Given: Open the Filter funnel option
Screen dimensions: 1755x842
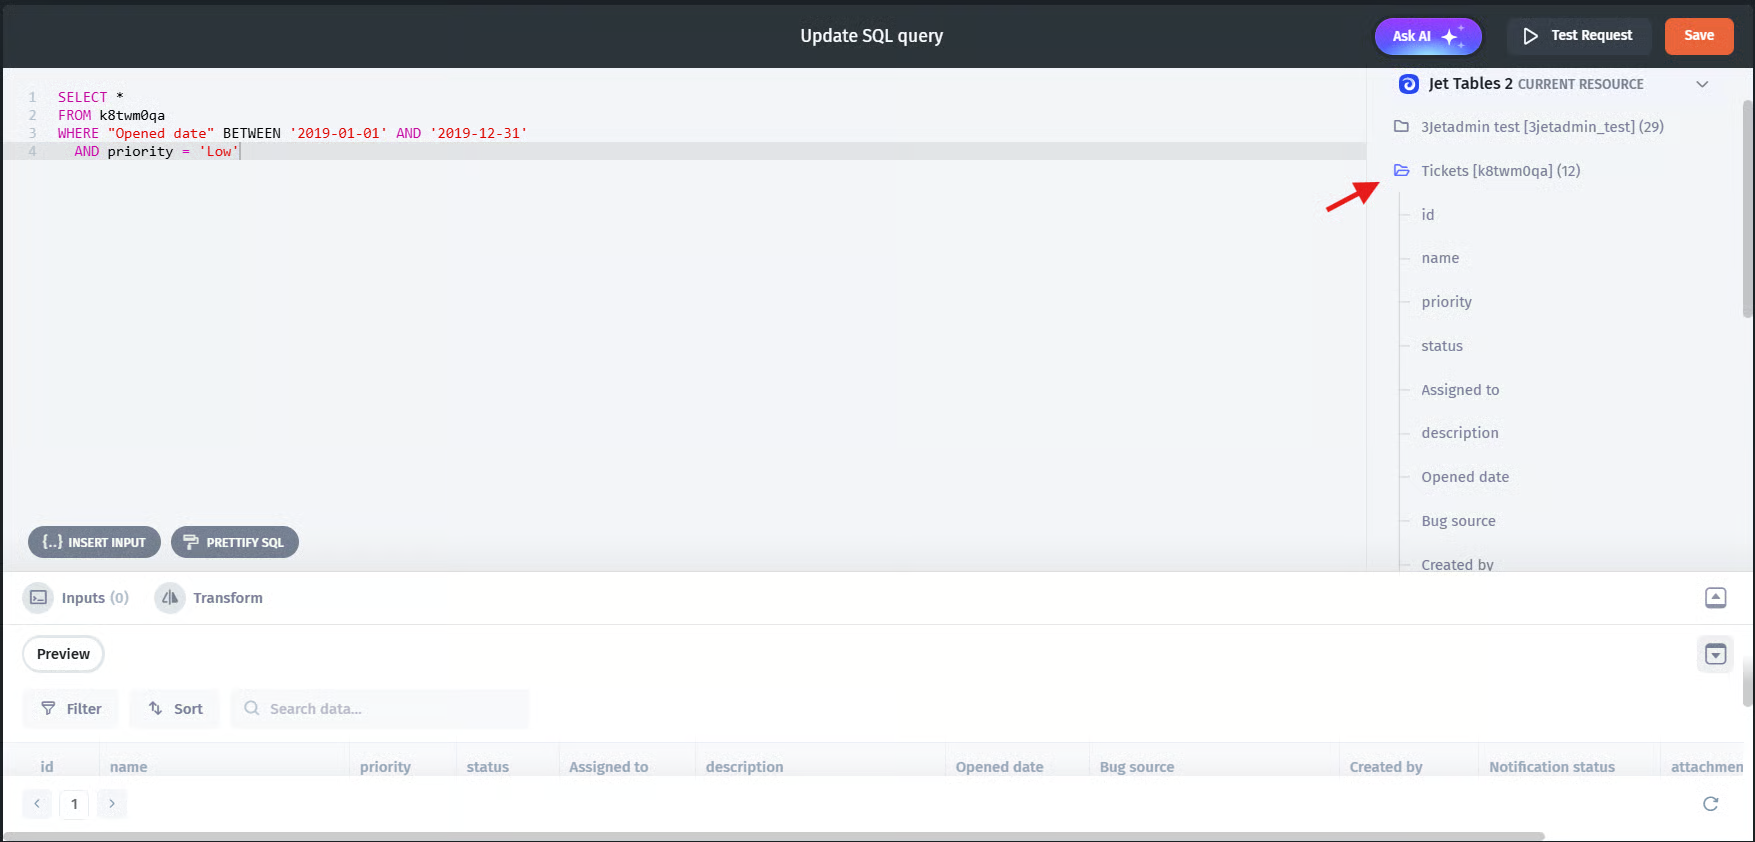Looking at the screenshot, I should pos(71,709).
